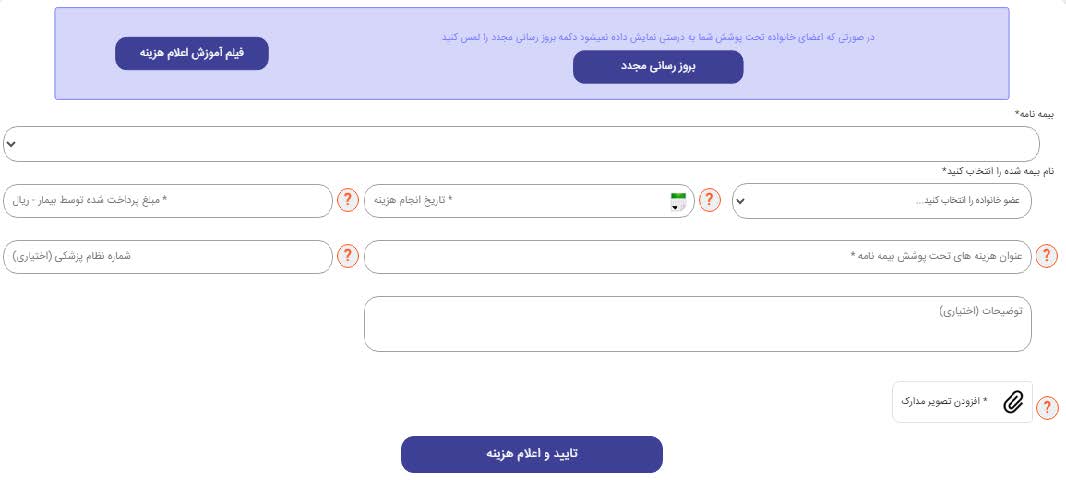Image resolution: width=1066 pixels, height=480 pixels.
Task: Submit with تایید و اعلام هزینه button
Action: [531, 454]
